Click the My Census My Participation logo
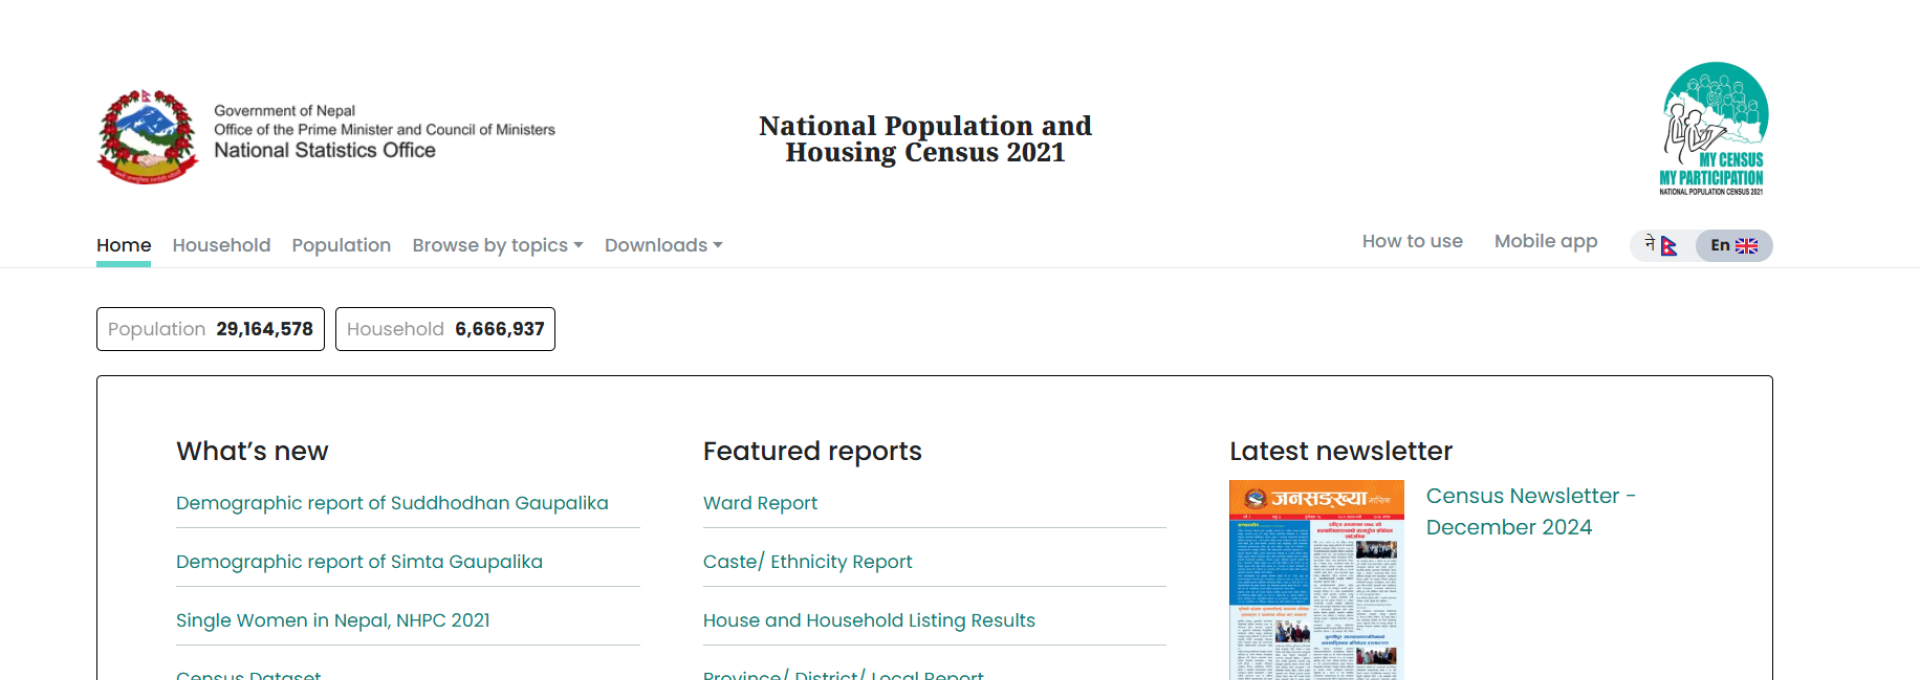Viewport: 1920px width, 680px height. coord(1714,129)
